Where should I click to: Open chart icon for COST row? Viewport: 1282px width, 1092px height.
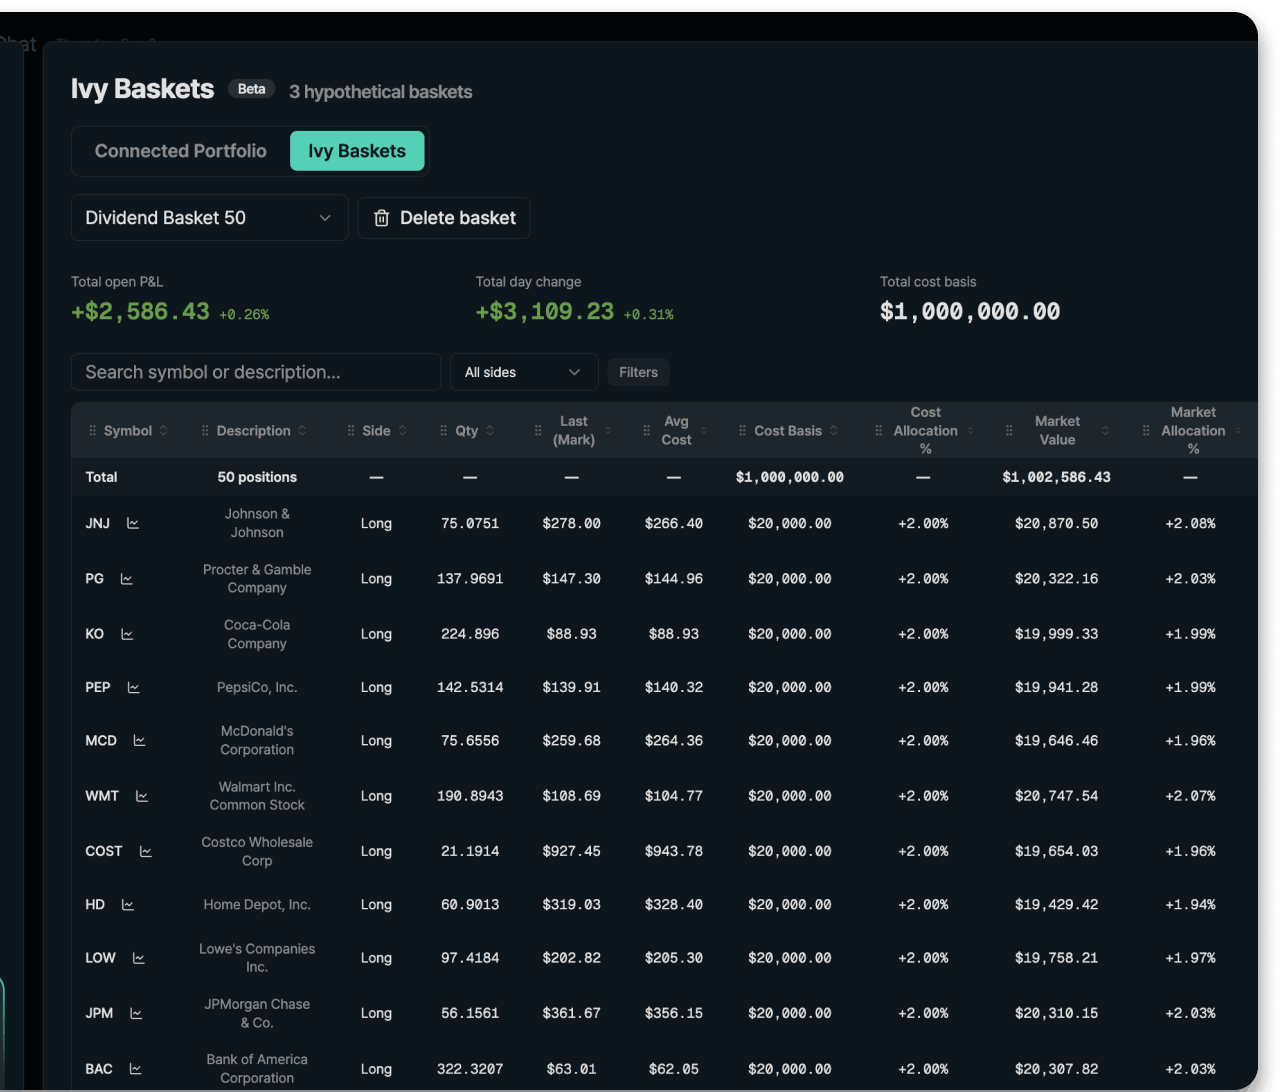(146, 851)
